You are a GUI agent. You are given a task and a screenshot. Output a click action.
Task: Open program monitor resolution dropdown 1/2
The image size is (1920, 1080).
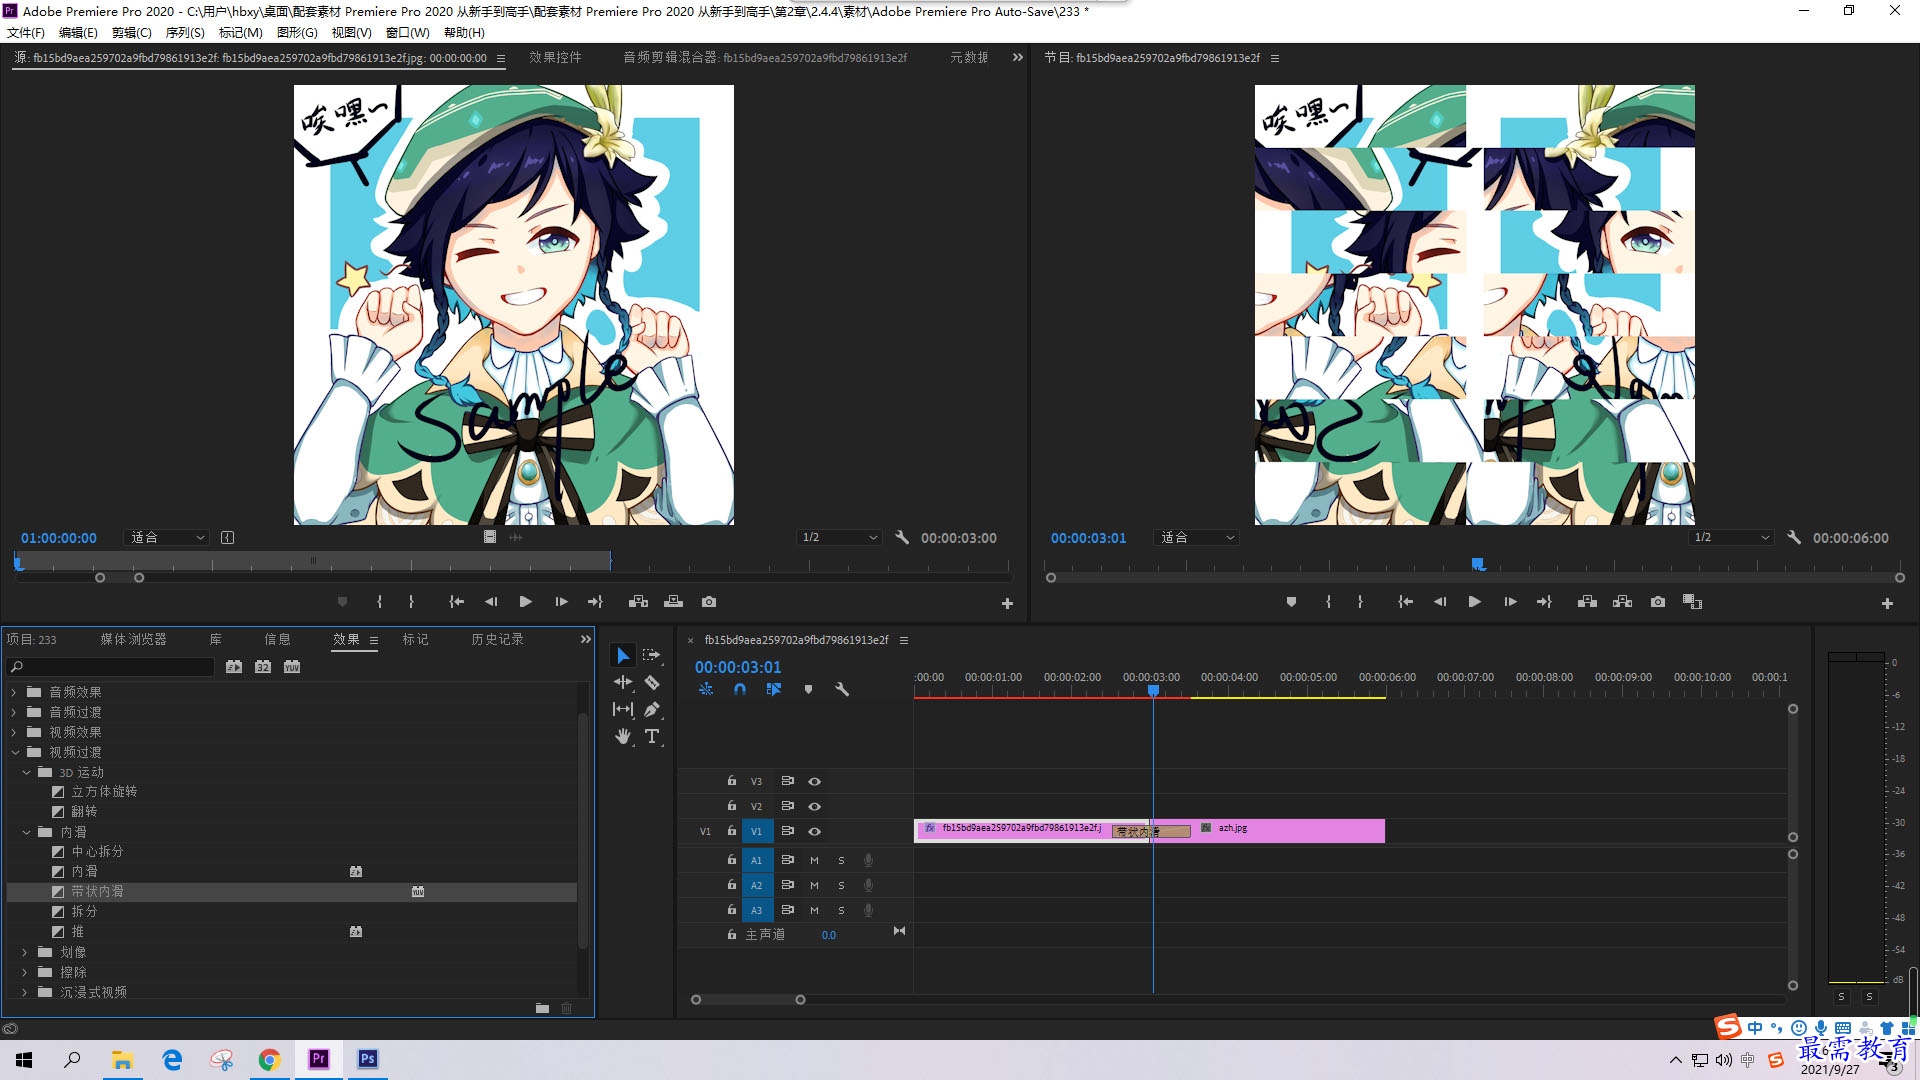point(1731,538)
